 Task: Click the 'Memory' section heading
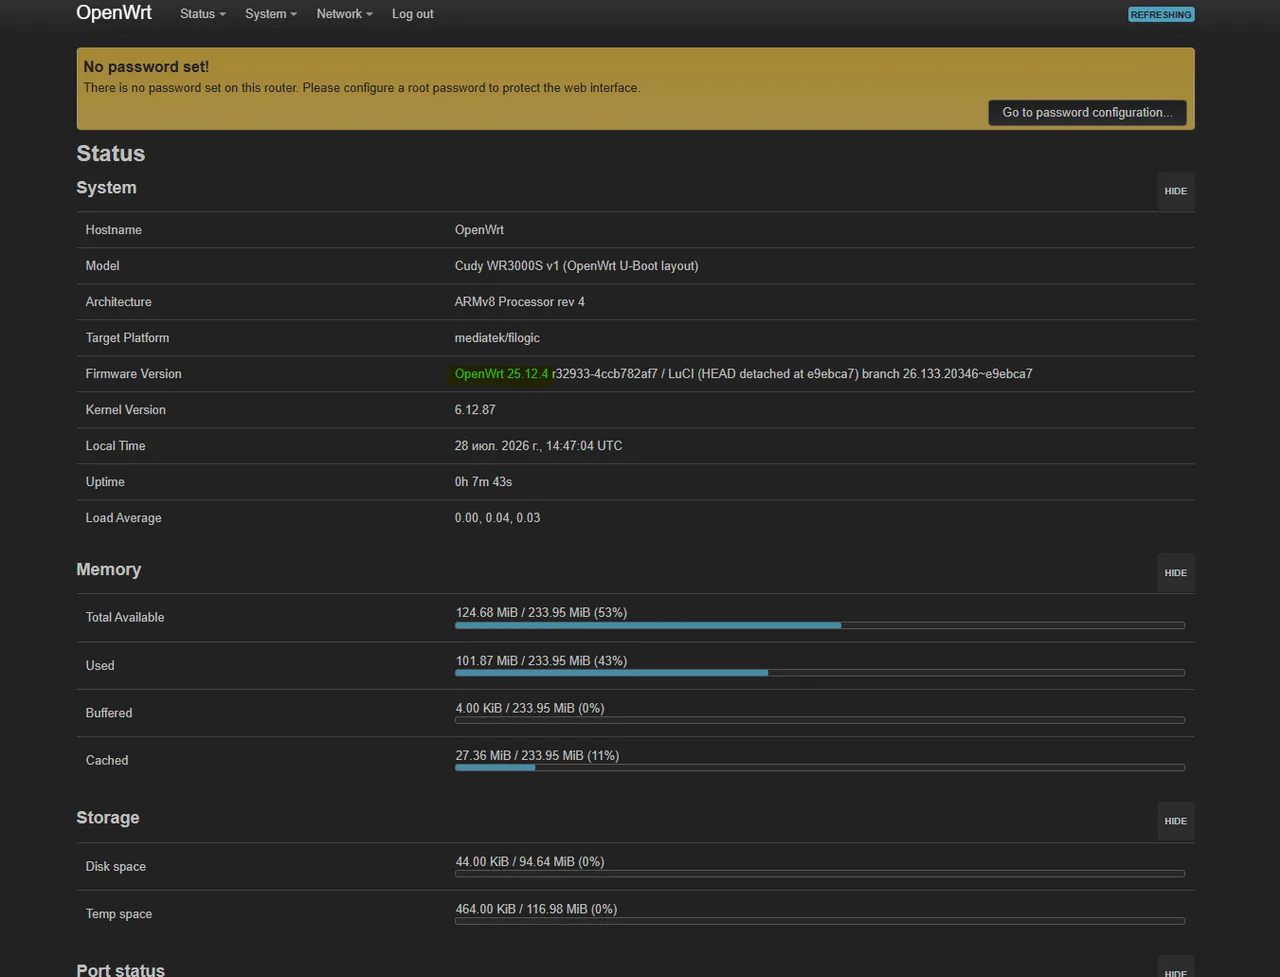click(x=109, y=569)
